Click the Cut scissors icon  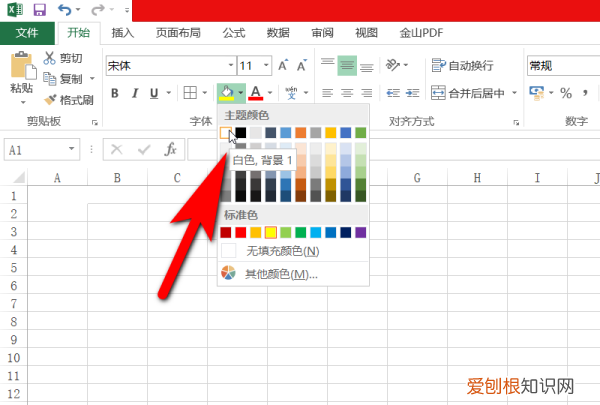(x=49, y=58)
